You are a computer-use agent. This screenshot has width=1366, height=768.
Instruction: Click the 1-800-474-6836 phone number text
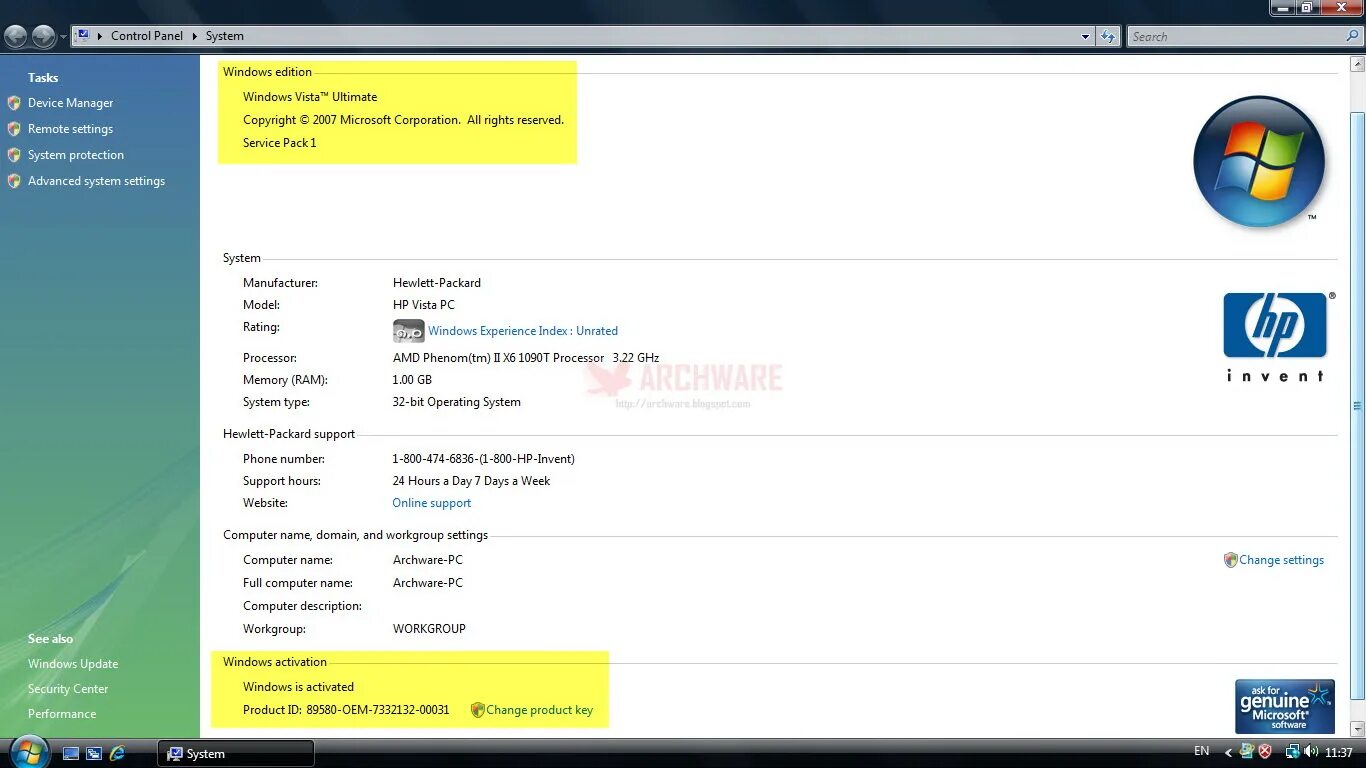click(x=483, y=459)
